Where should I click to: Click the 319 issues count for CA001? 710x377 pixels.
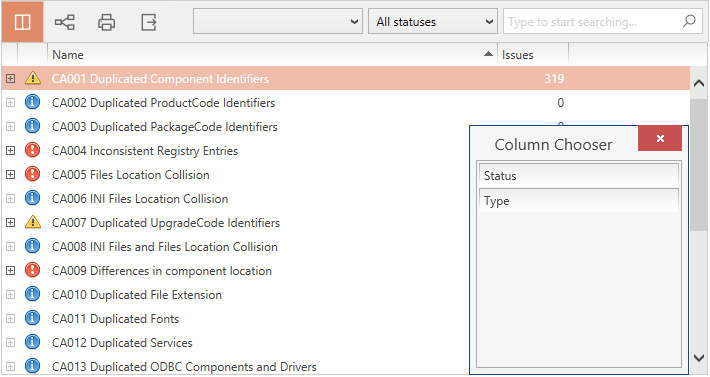pos(554,79)
